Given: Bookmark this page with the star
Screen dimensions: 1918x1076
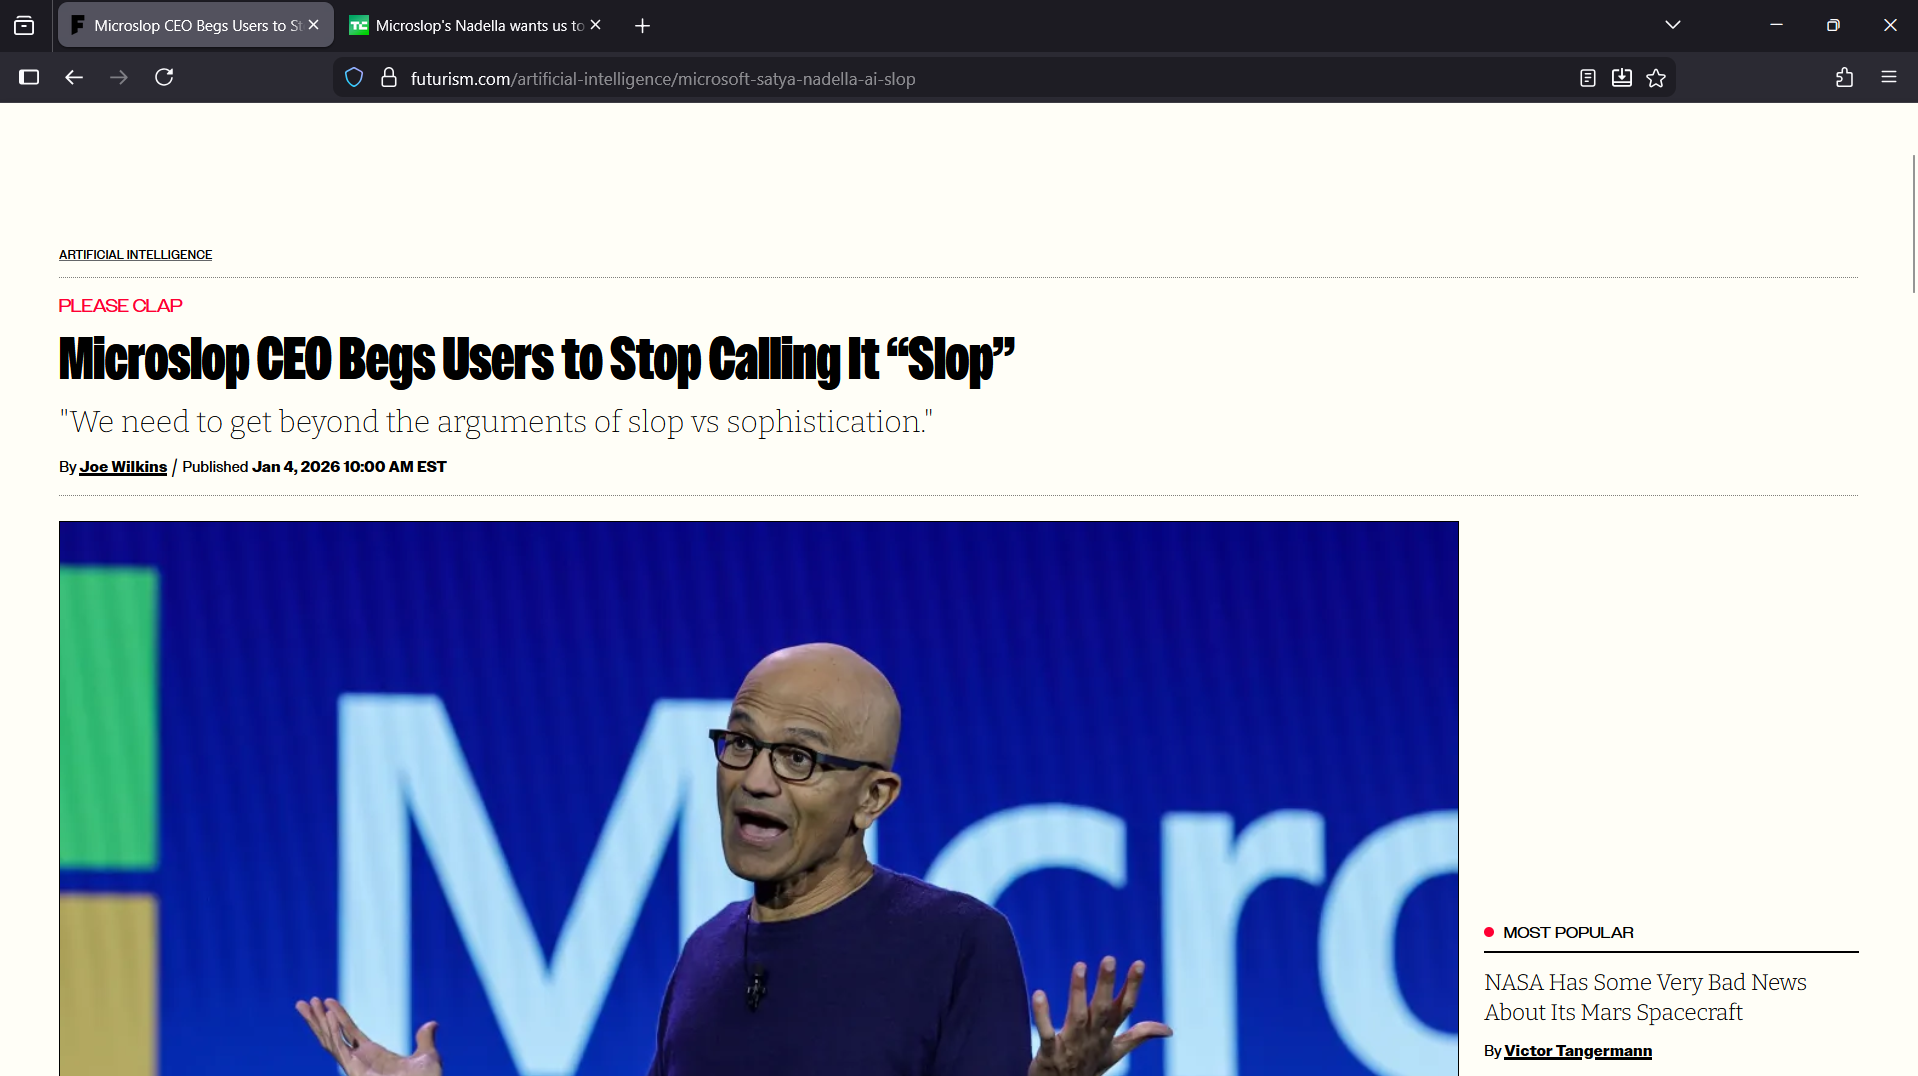Looking at the screenshot, I should click(1656, 78).
